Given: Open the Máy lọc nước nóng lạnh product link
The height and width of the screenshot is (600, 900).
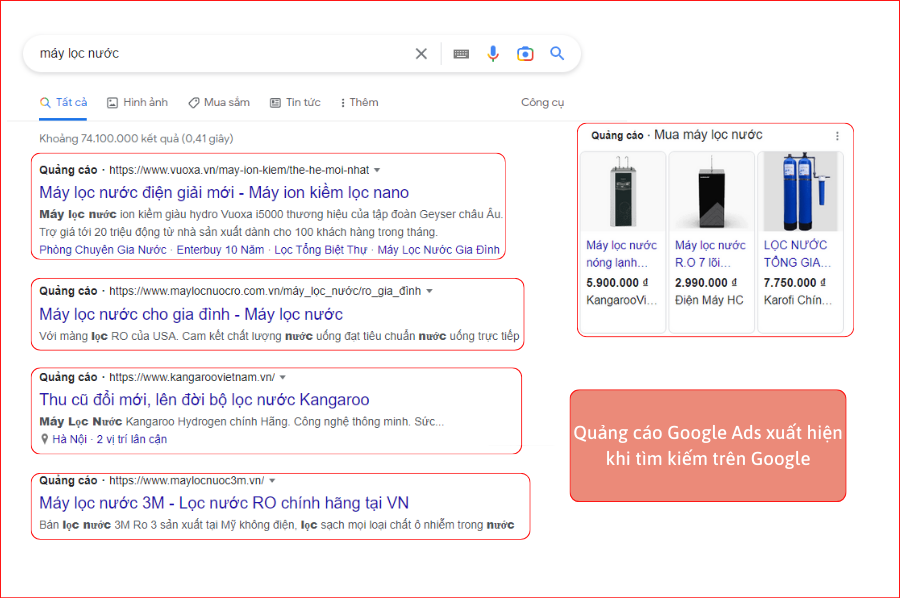Looking at the screenshot, I should (621, 254).
